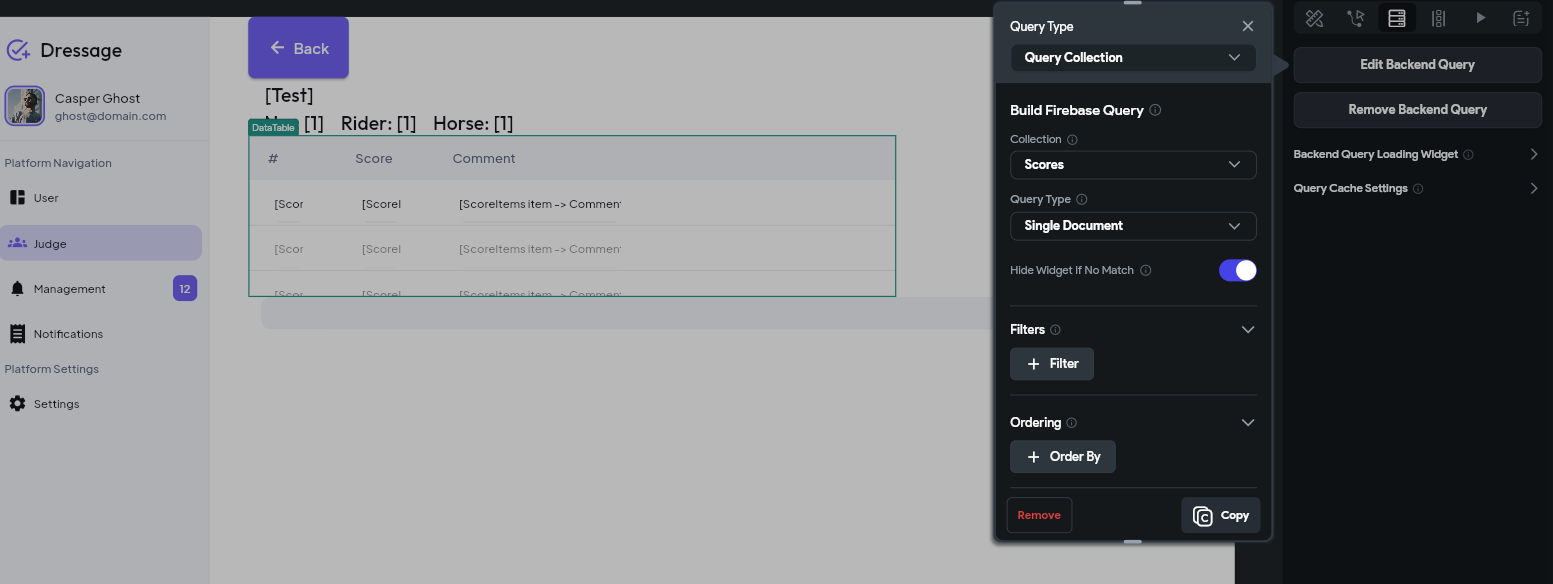Image resolution: width=1553 pixels, height=584 pixels.
Task: Toggle Hide Widget If No Match
Action: [1237, 270]
